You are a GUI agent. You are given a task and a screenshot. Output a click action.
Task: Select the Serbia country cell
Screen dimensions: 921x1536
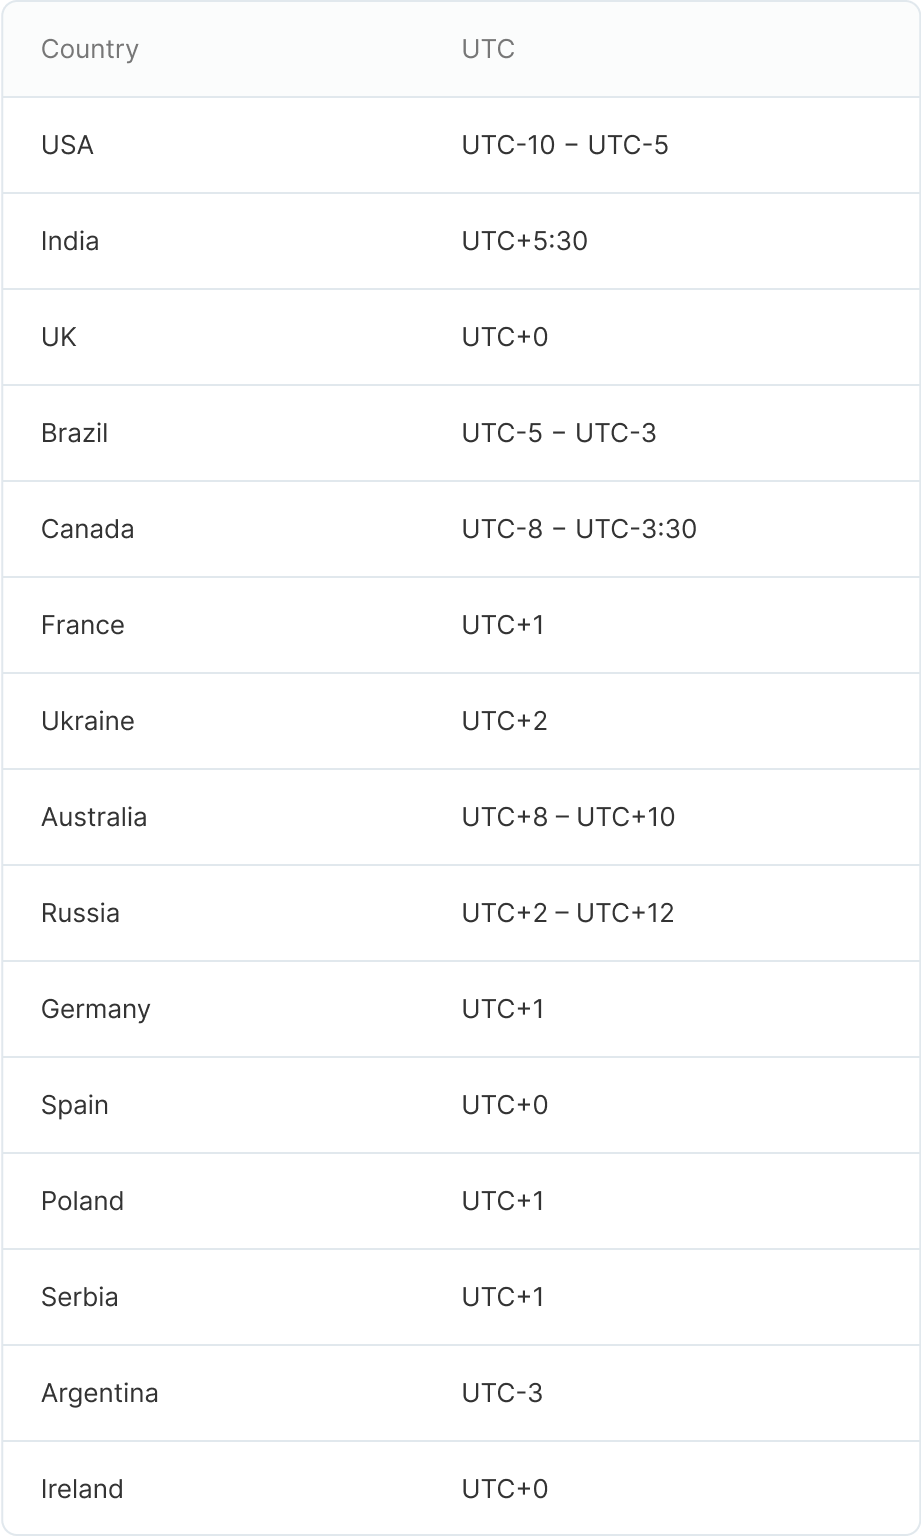(x=79, y=1297)
